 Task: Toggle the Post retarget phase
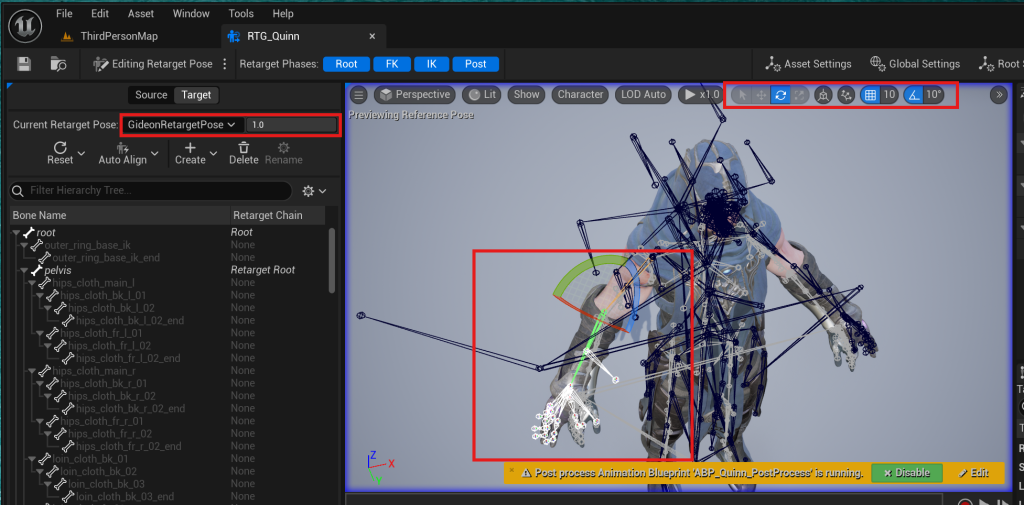(x=475, y=64)
